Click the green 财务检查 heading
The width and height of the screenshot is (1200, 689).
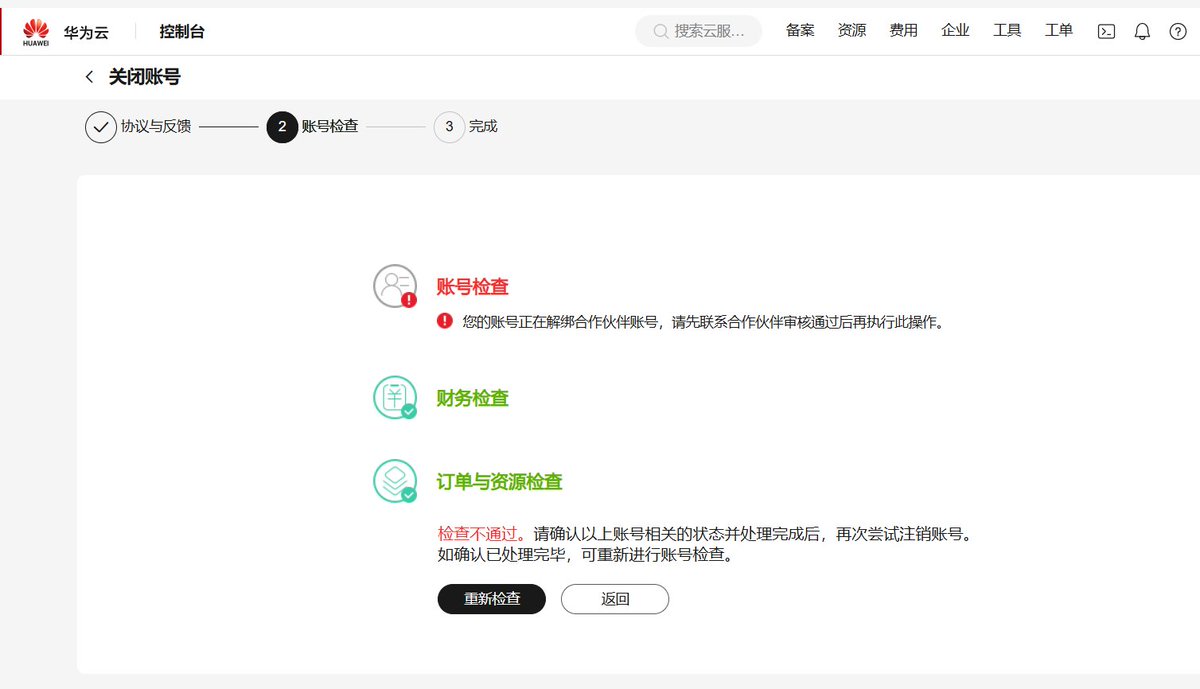[x=473, y=398]
